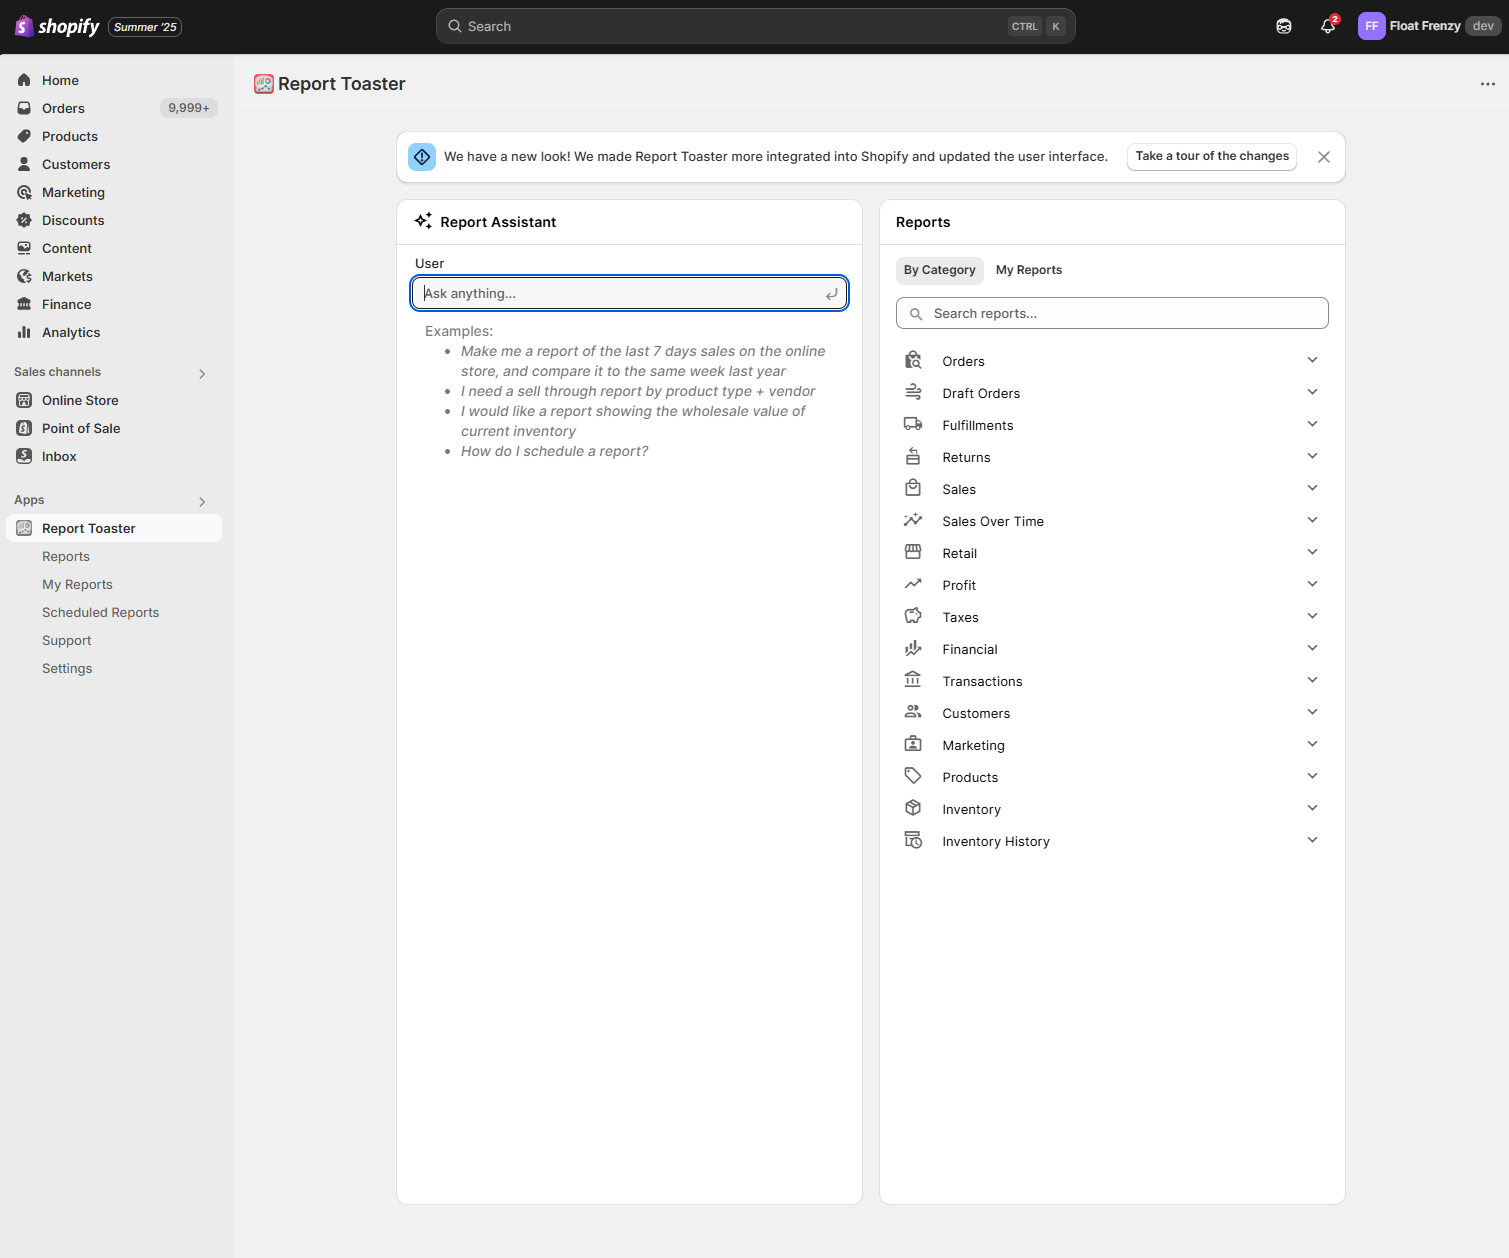Click Take a tour of the changes

(1211, 156)
